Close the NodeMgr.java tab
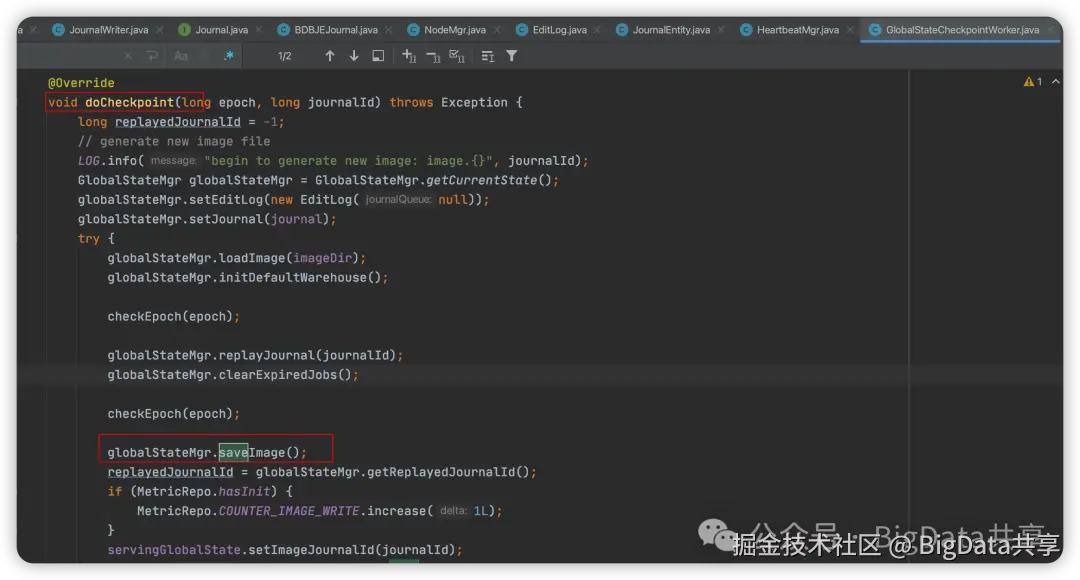The height and width of the screenshot is (580, 1080). 497,30
